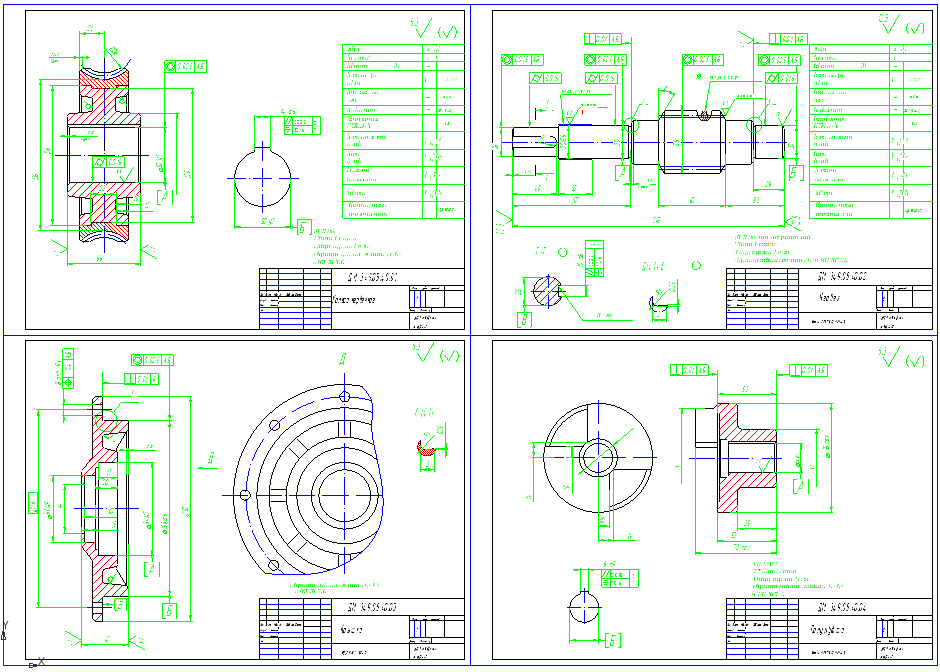Select the worm wheel hatched section view

[x=104, y=156]
